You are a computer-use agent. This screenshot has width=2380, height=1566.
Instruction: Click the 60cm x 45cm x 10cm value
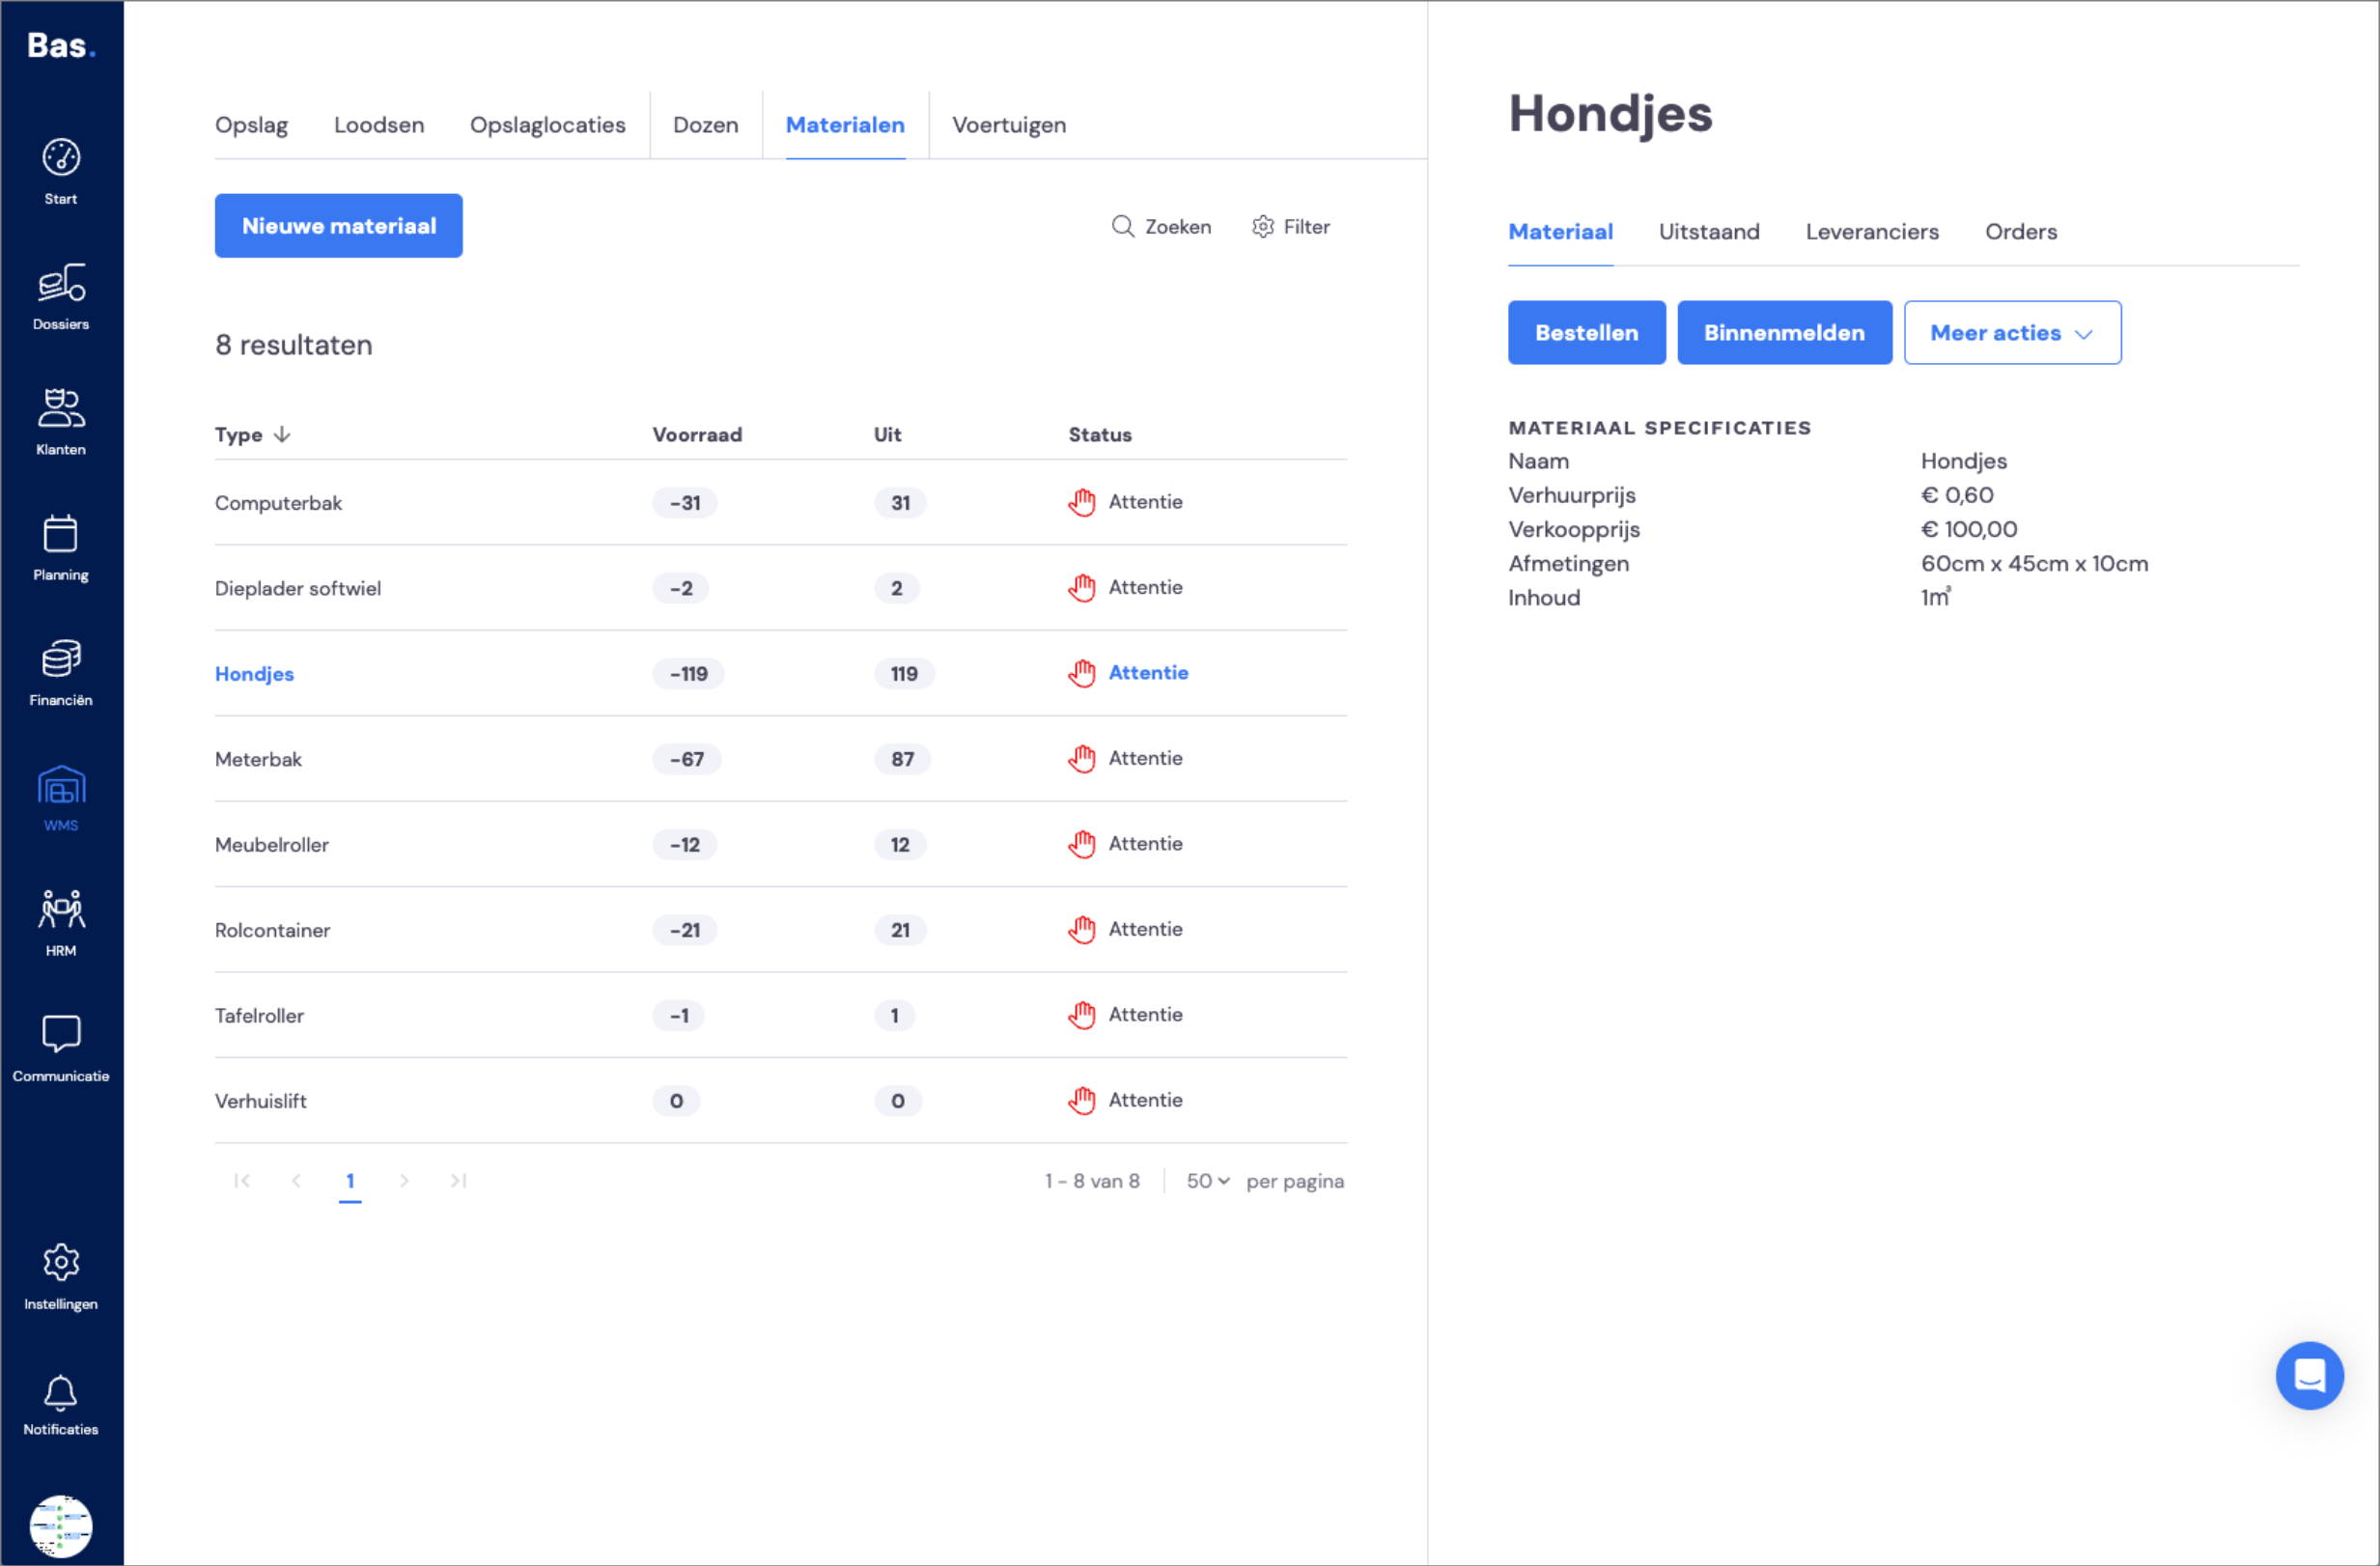click(x=2034, y=563)
